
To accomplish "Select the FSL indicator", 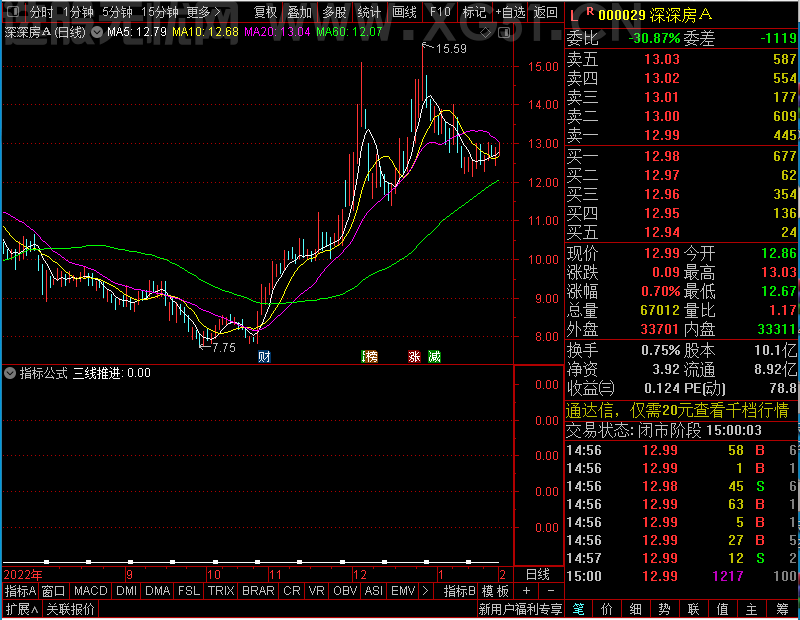I will point(189,591).
